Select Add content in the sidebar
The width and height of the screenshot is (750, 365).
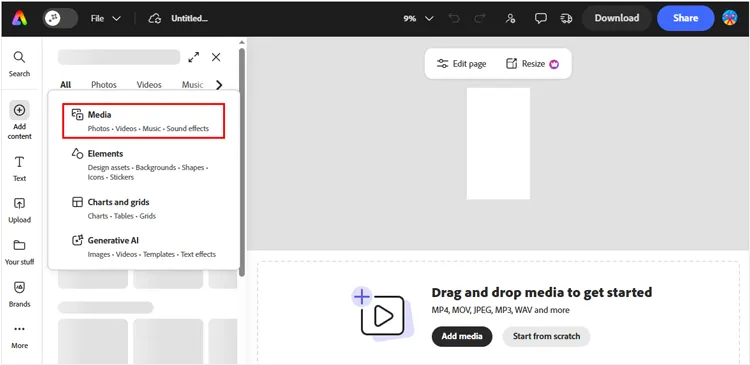(x=20, y=120)
